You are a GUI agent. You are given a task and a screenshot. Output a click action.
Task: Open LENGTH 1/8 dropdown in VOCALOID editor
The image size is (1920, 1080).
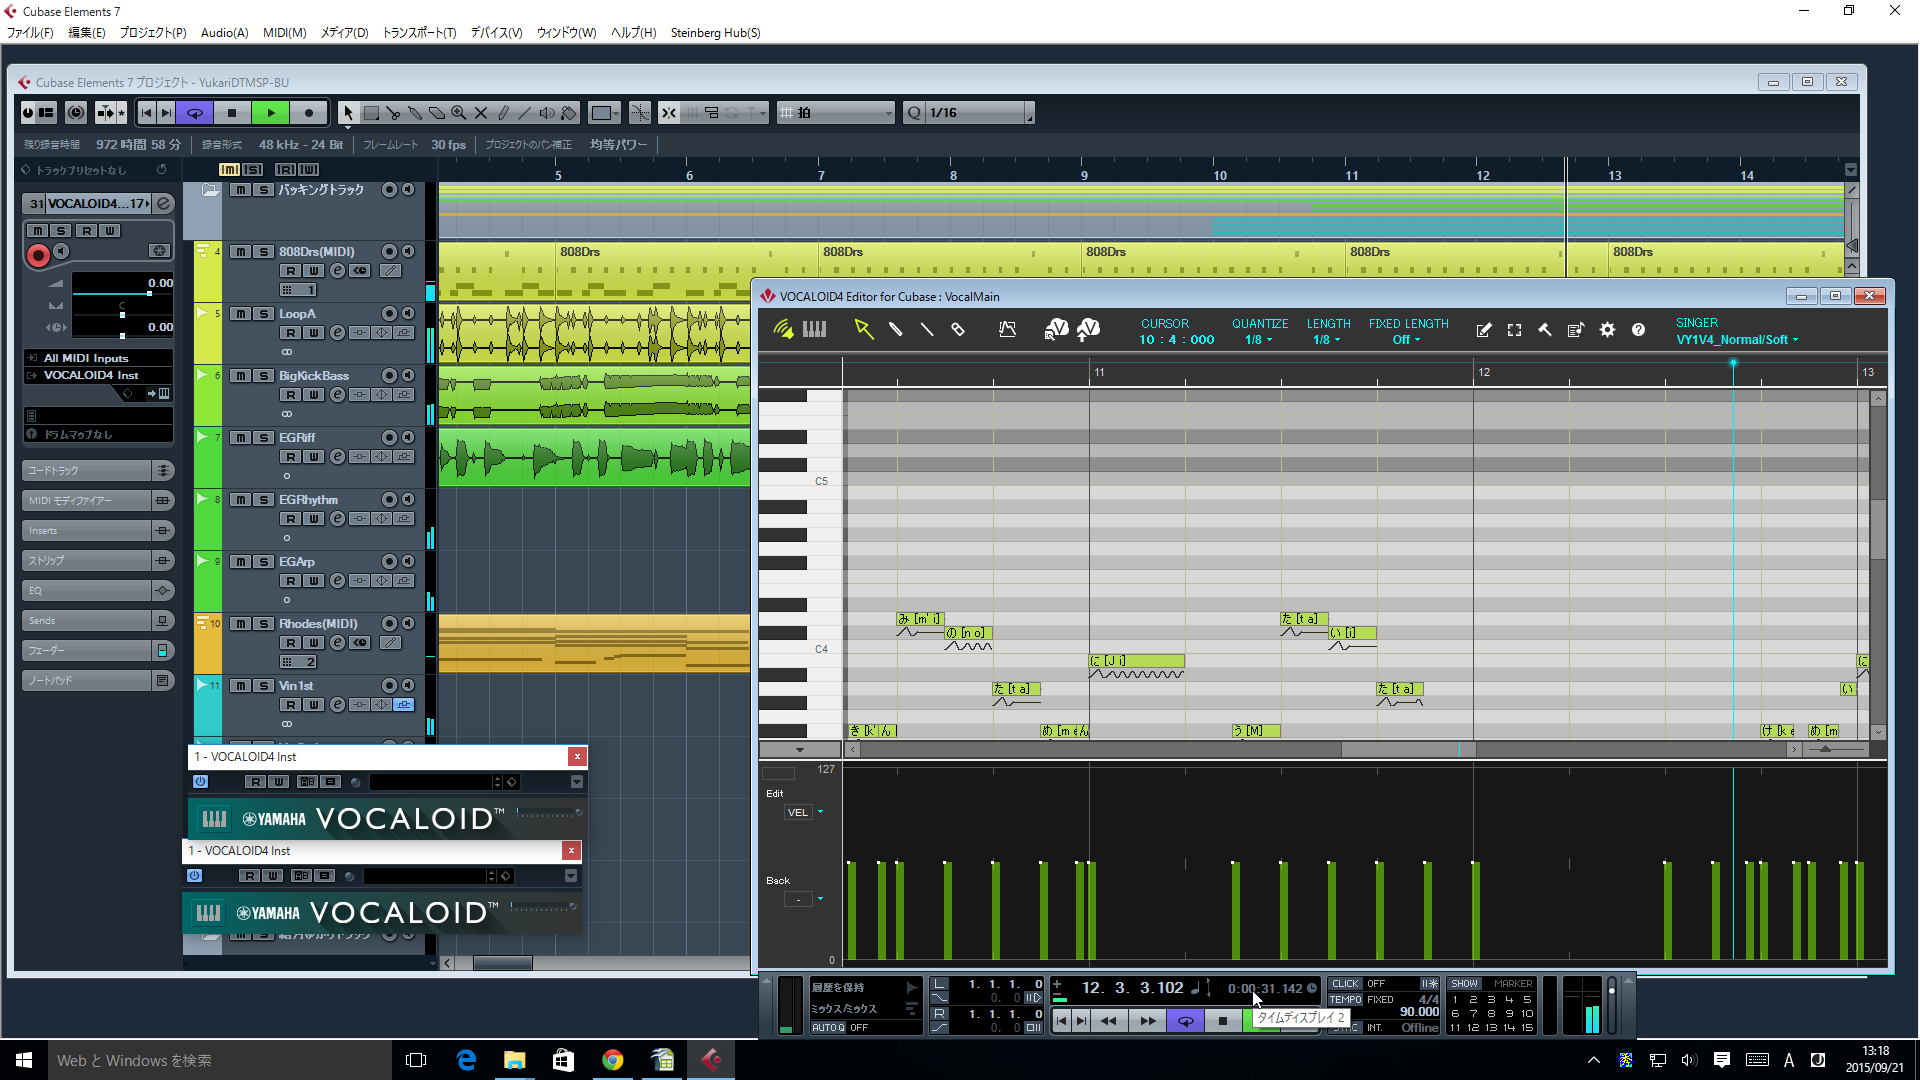[1326, 340]
